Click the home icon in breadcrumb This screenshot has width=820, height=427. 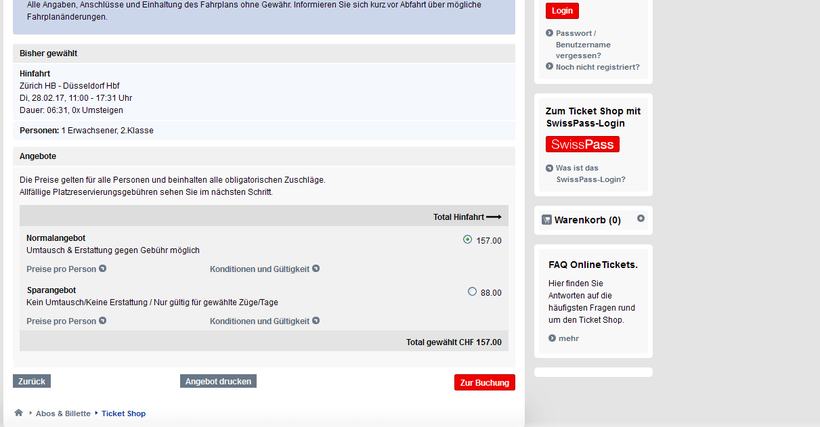18,413
